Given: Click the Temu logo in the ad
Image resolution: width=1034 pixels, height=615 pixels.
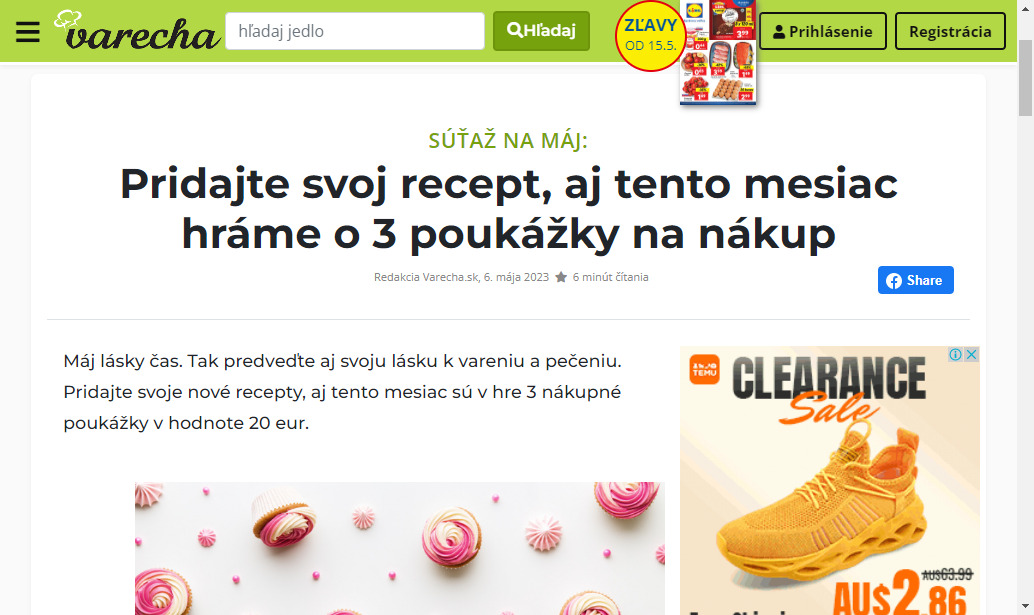Looking at the screenshot, I should 704,369.
